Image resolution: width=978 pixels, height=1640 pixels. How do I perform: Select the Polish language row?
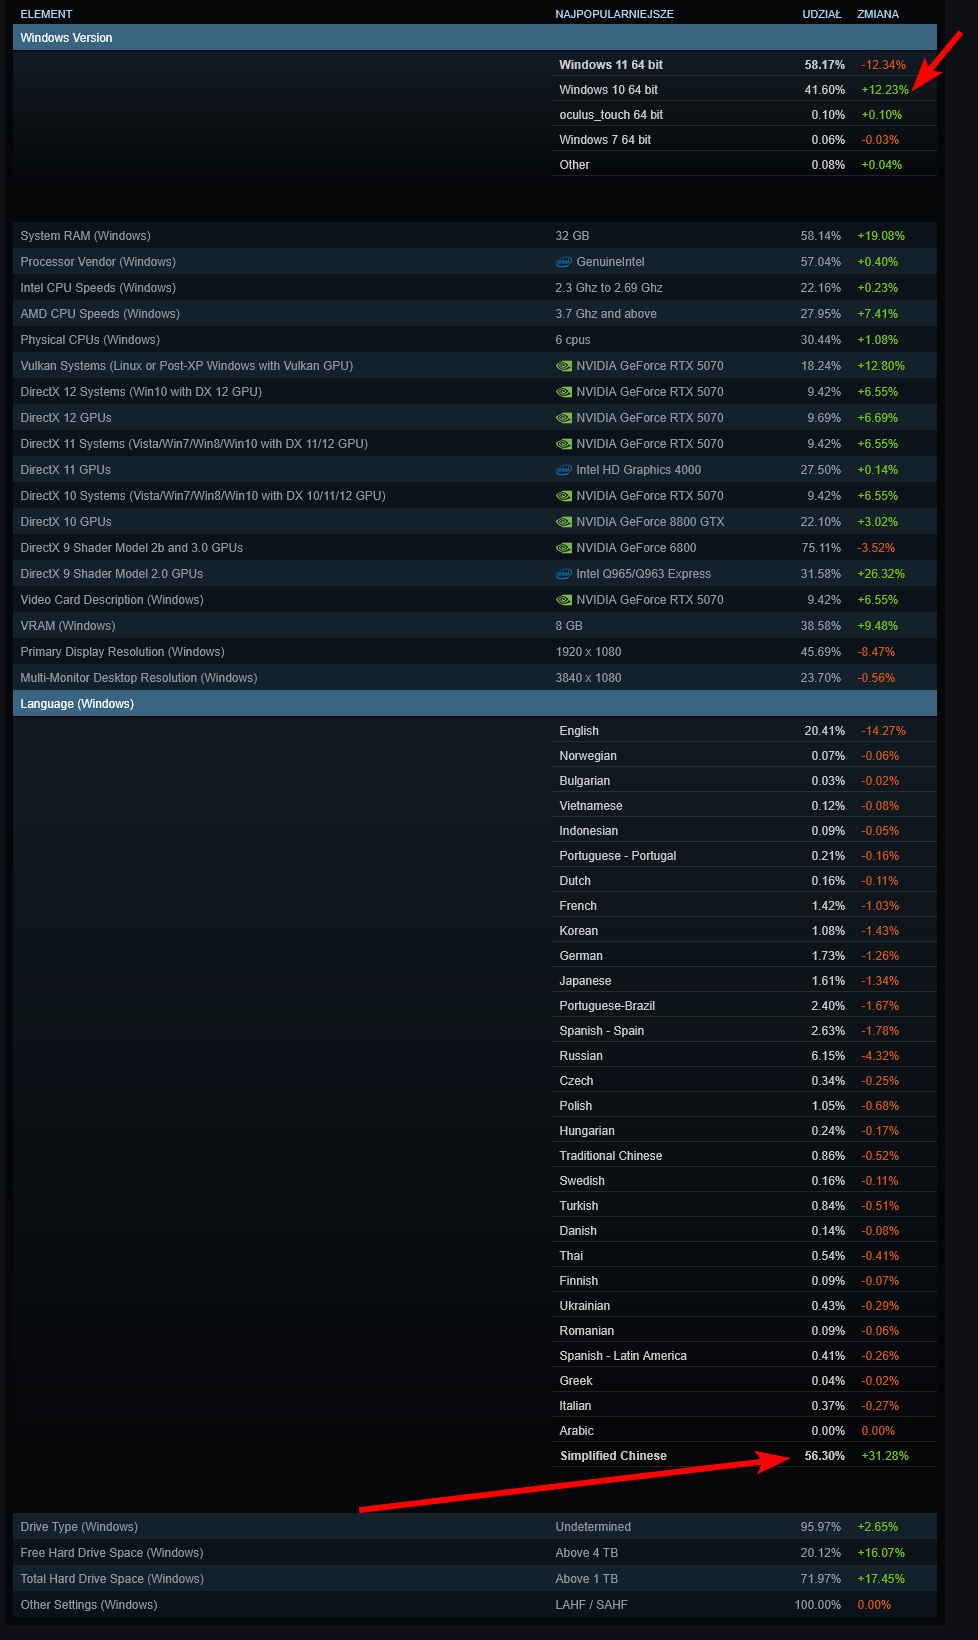click(x=744, y=1106)
